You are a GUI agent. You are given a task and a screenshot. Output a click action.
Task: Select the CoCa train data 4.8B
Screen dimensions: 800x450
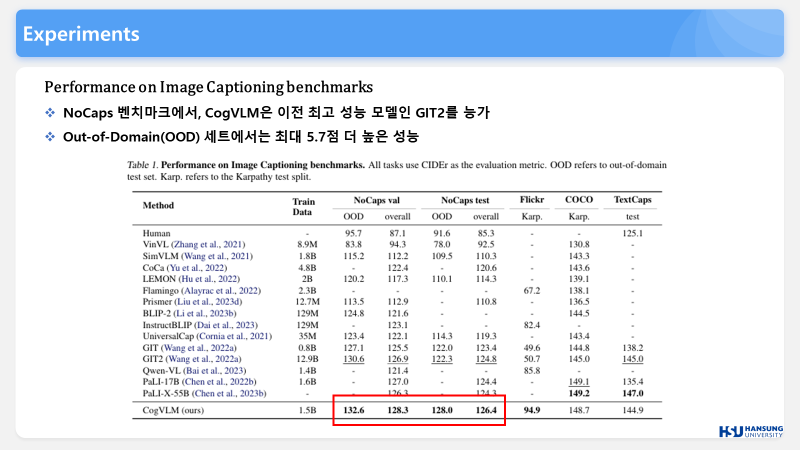click(x=307, y=268)
